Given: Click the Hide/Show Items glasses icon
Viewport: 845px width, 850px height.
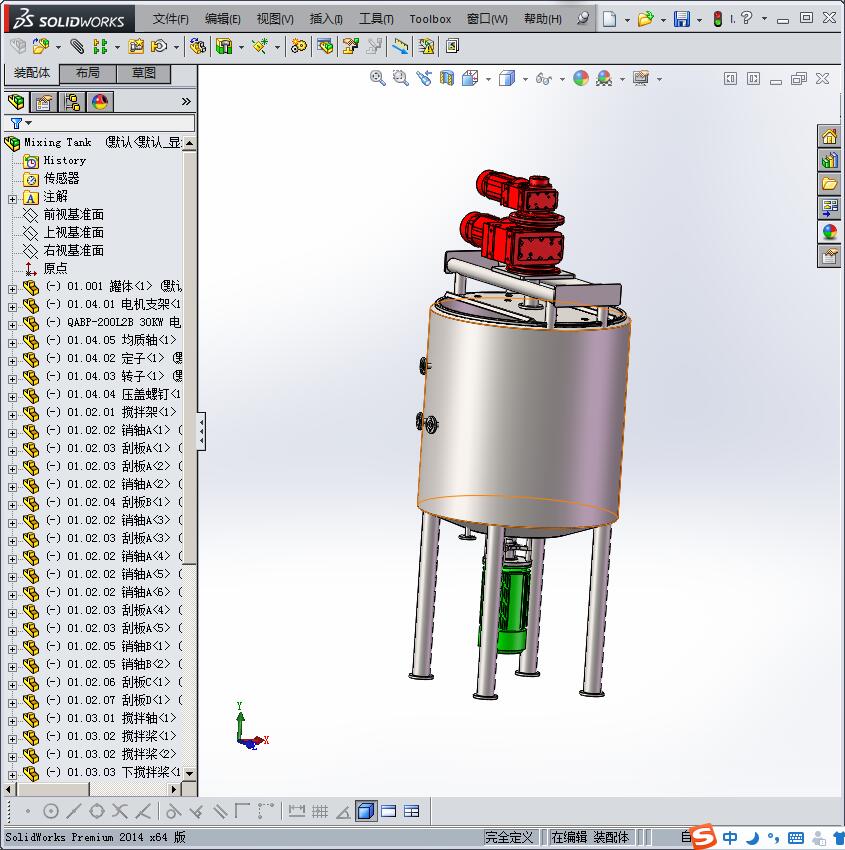Looking at the screenshot, I should pos(543,79).
